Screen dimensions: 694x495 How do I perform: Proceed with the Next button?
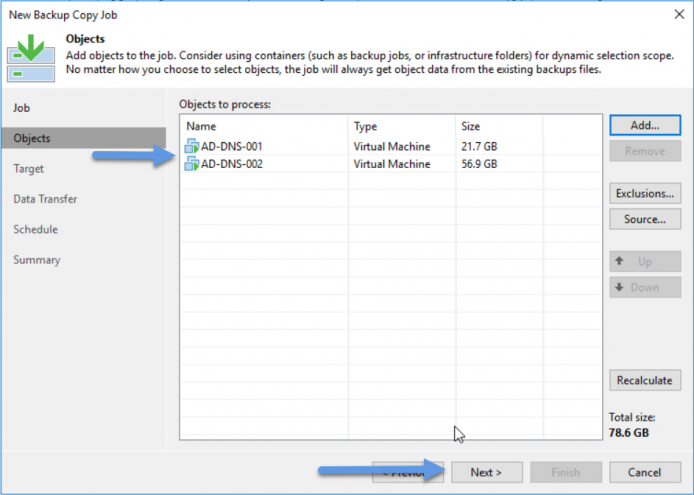pos(486,472)
